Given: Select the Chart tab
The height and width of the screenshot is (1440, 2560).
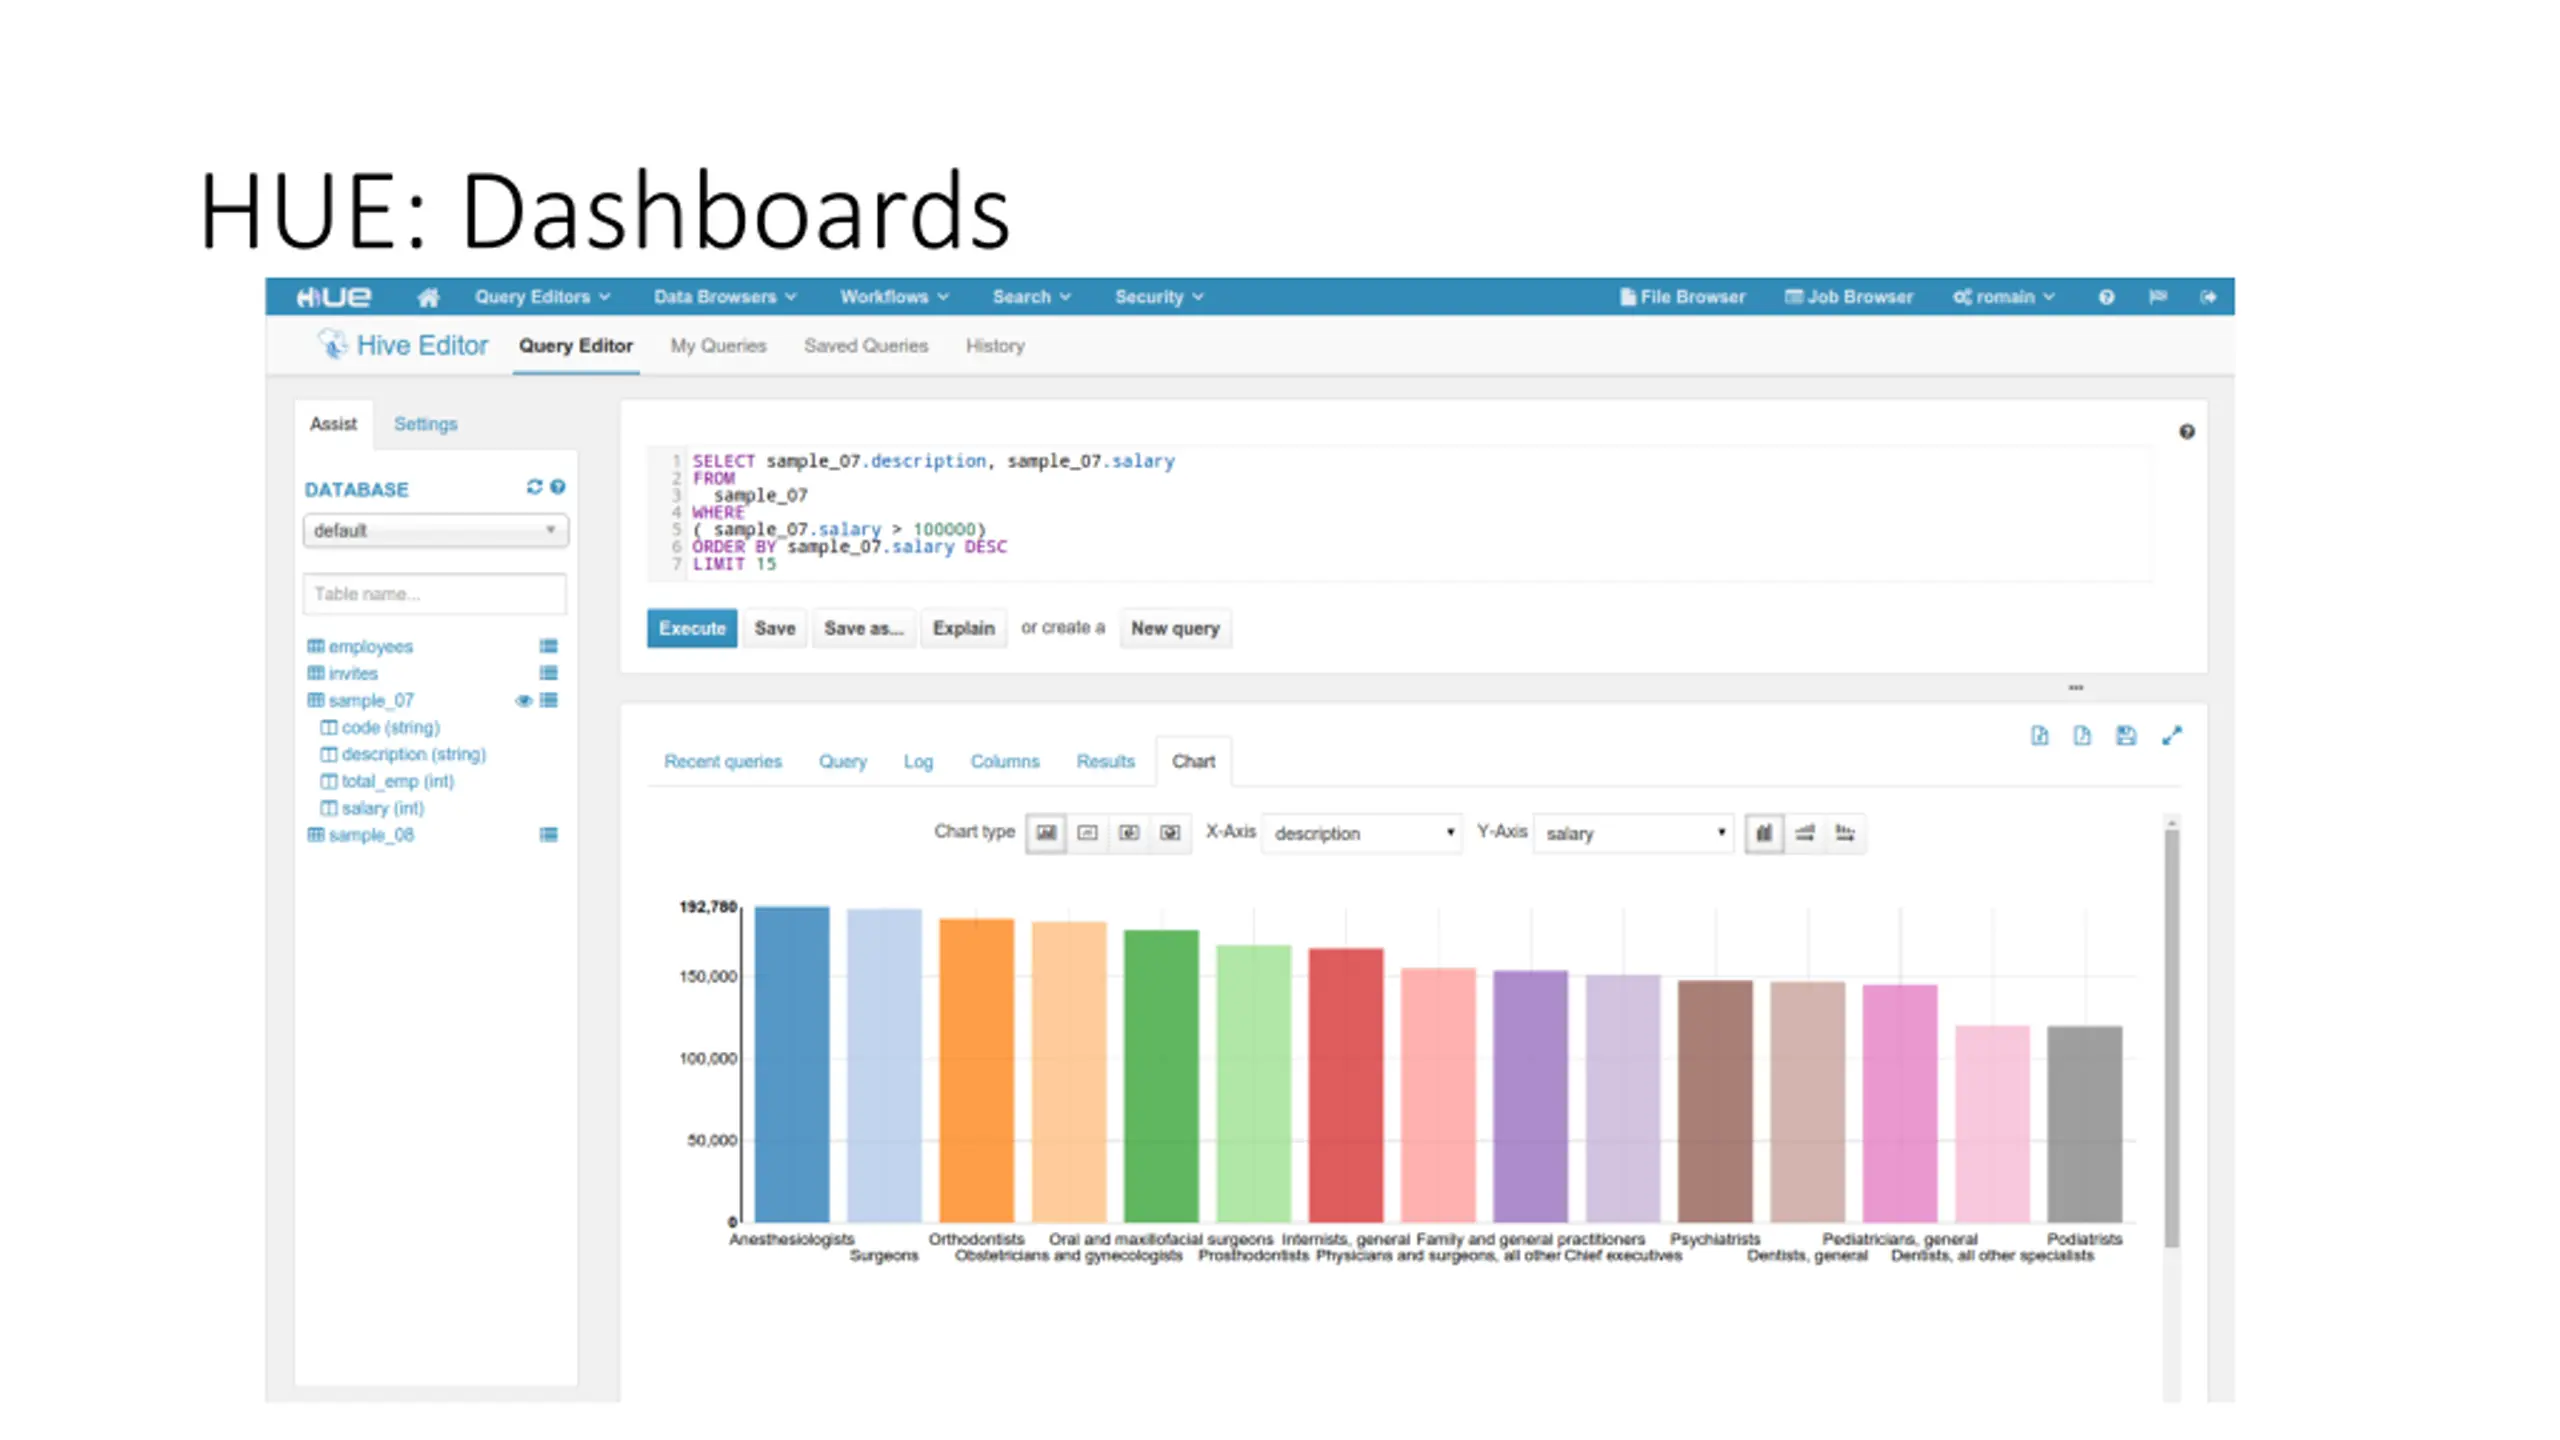Looking at the screenshot, I should click(1193, 762).
